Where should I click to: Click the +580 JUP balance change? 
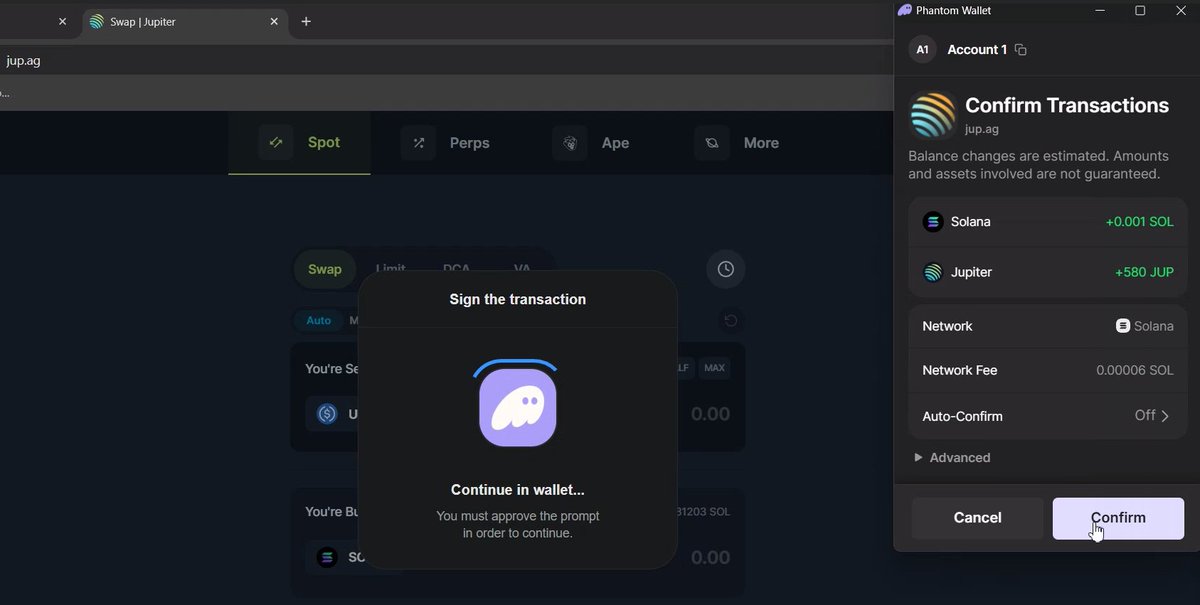(x=1144, y=272)
